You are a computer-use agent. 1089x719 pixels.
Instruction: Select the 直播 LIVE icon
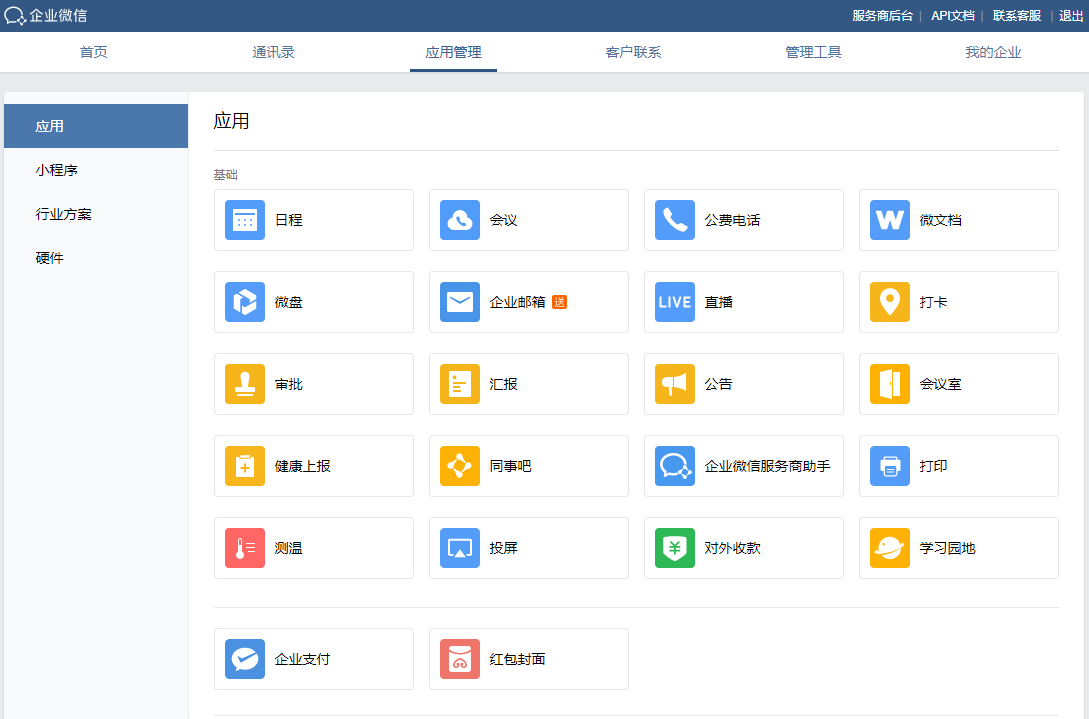pyautogui.click(x=675, y=302)
